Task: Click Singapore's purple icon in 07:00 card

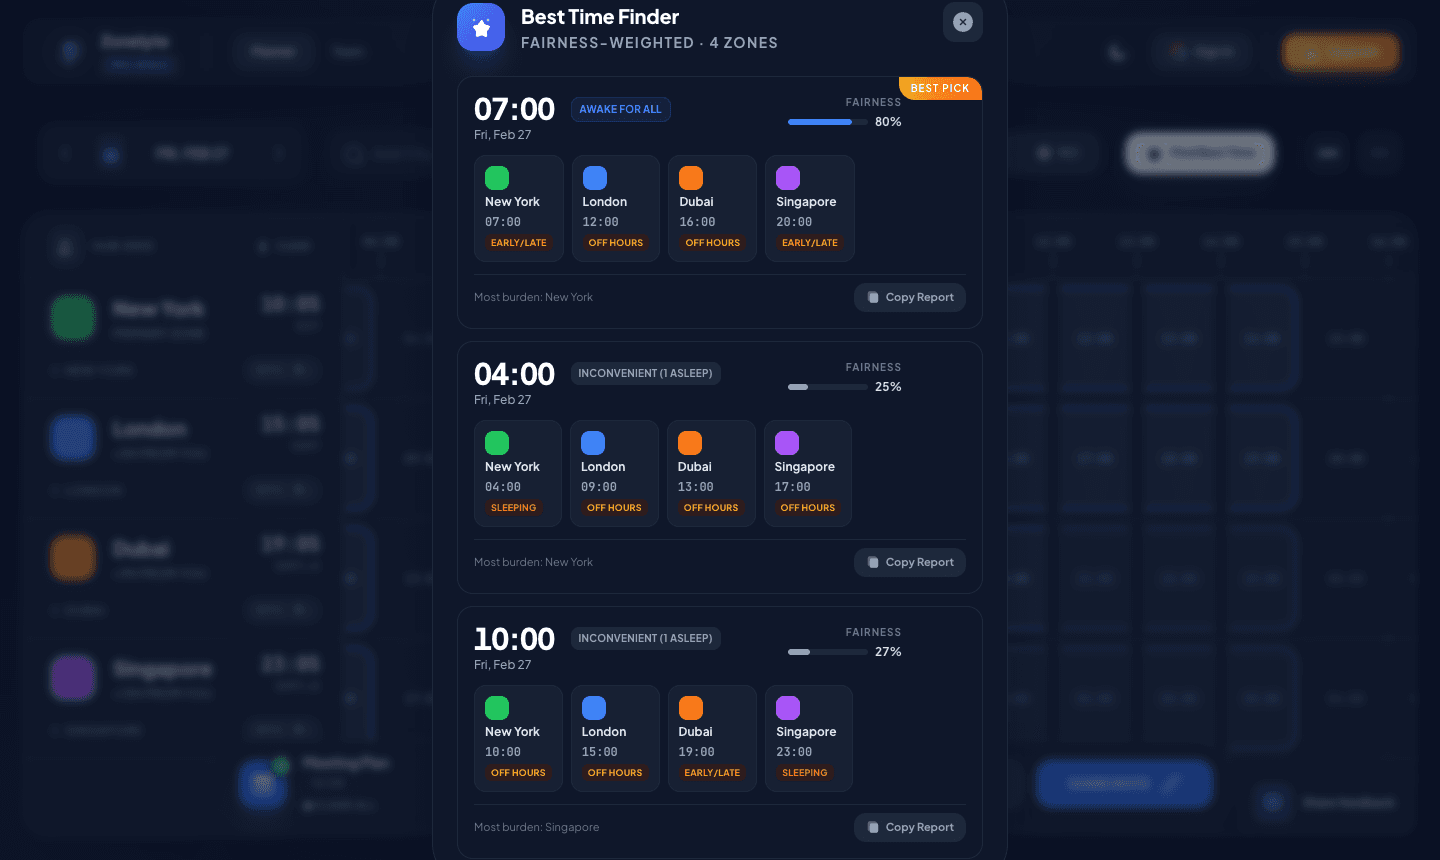Action: (x=788, y=178)
